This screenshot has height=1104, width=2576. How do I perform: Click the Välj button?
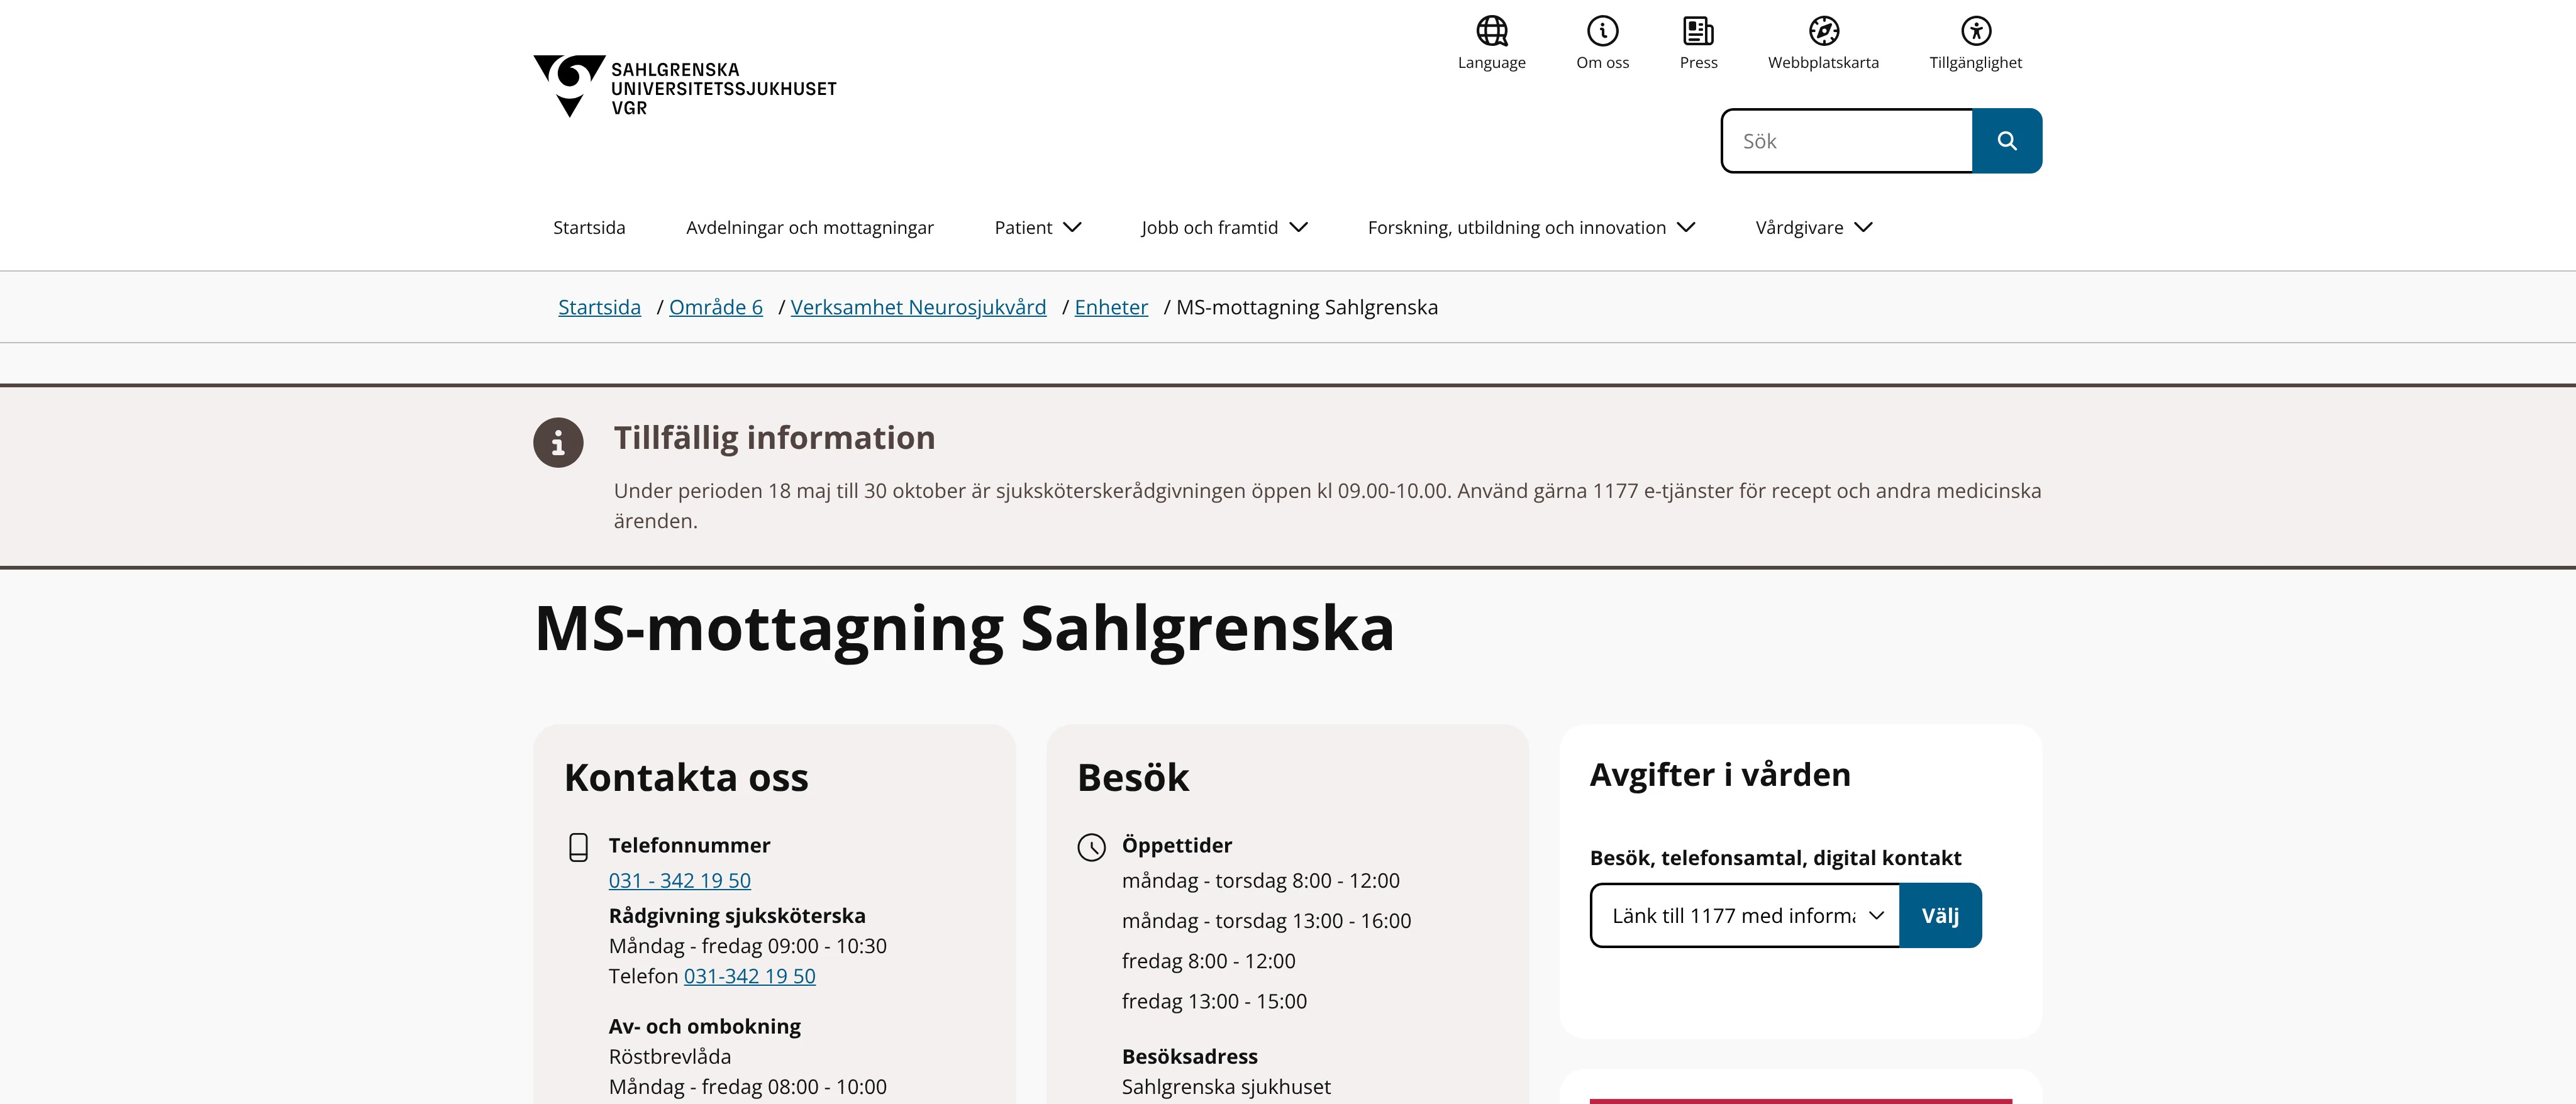click(x=1940, y=915)
